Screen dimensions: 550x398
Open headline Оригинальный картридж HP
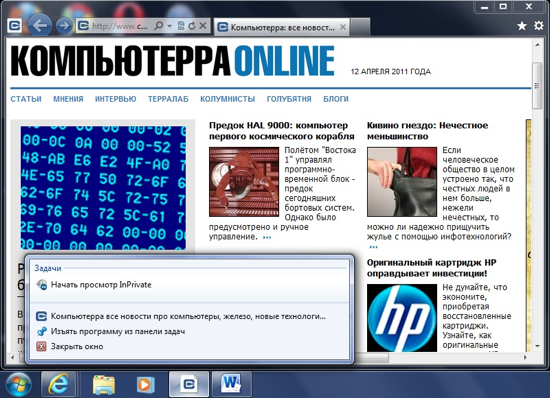431,268
